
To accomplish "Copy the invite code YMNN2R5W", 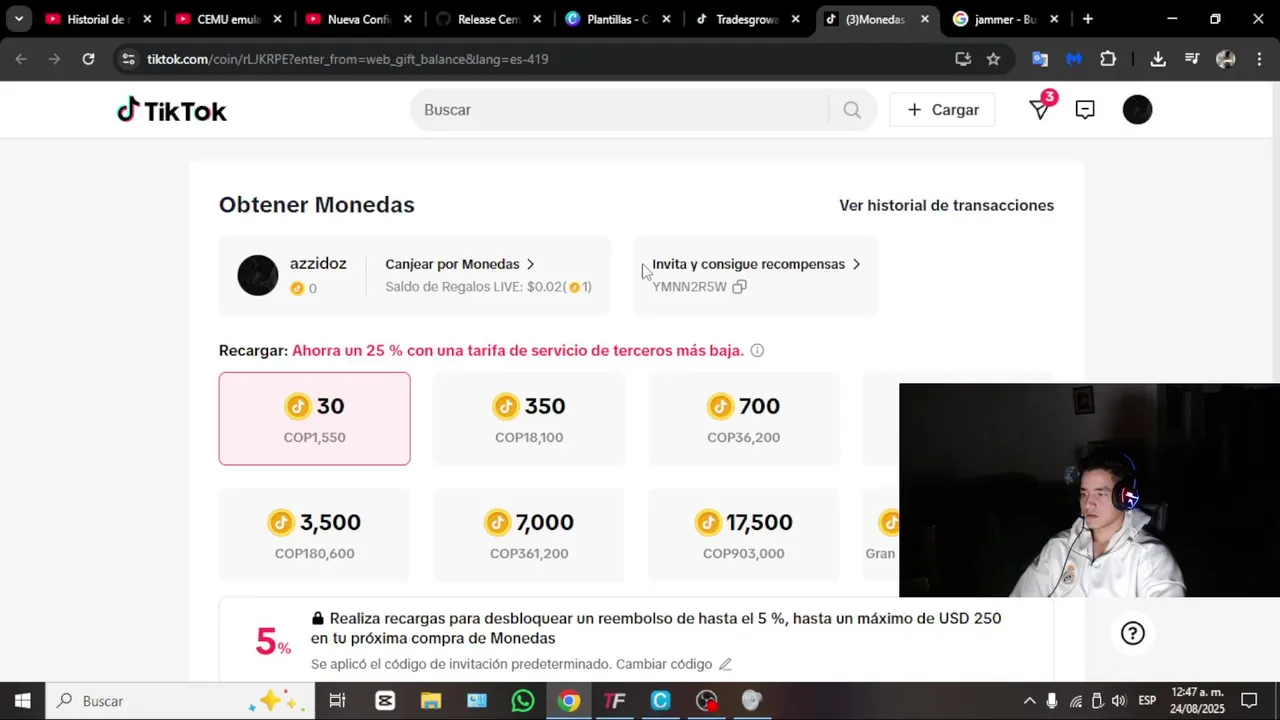I will coord(739,287).
